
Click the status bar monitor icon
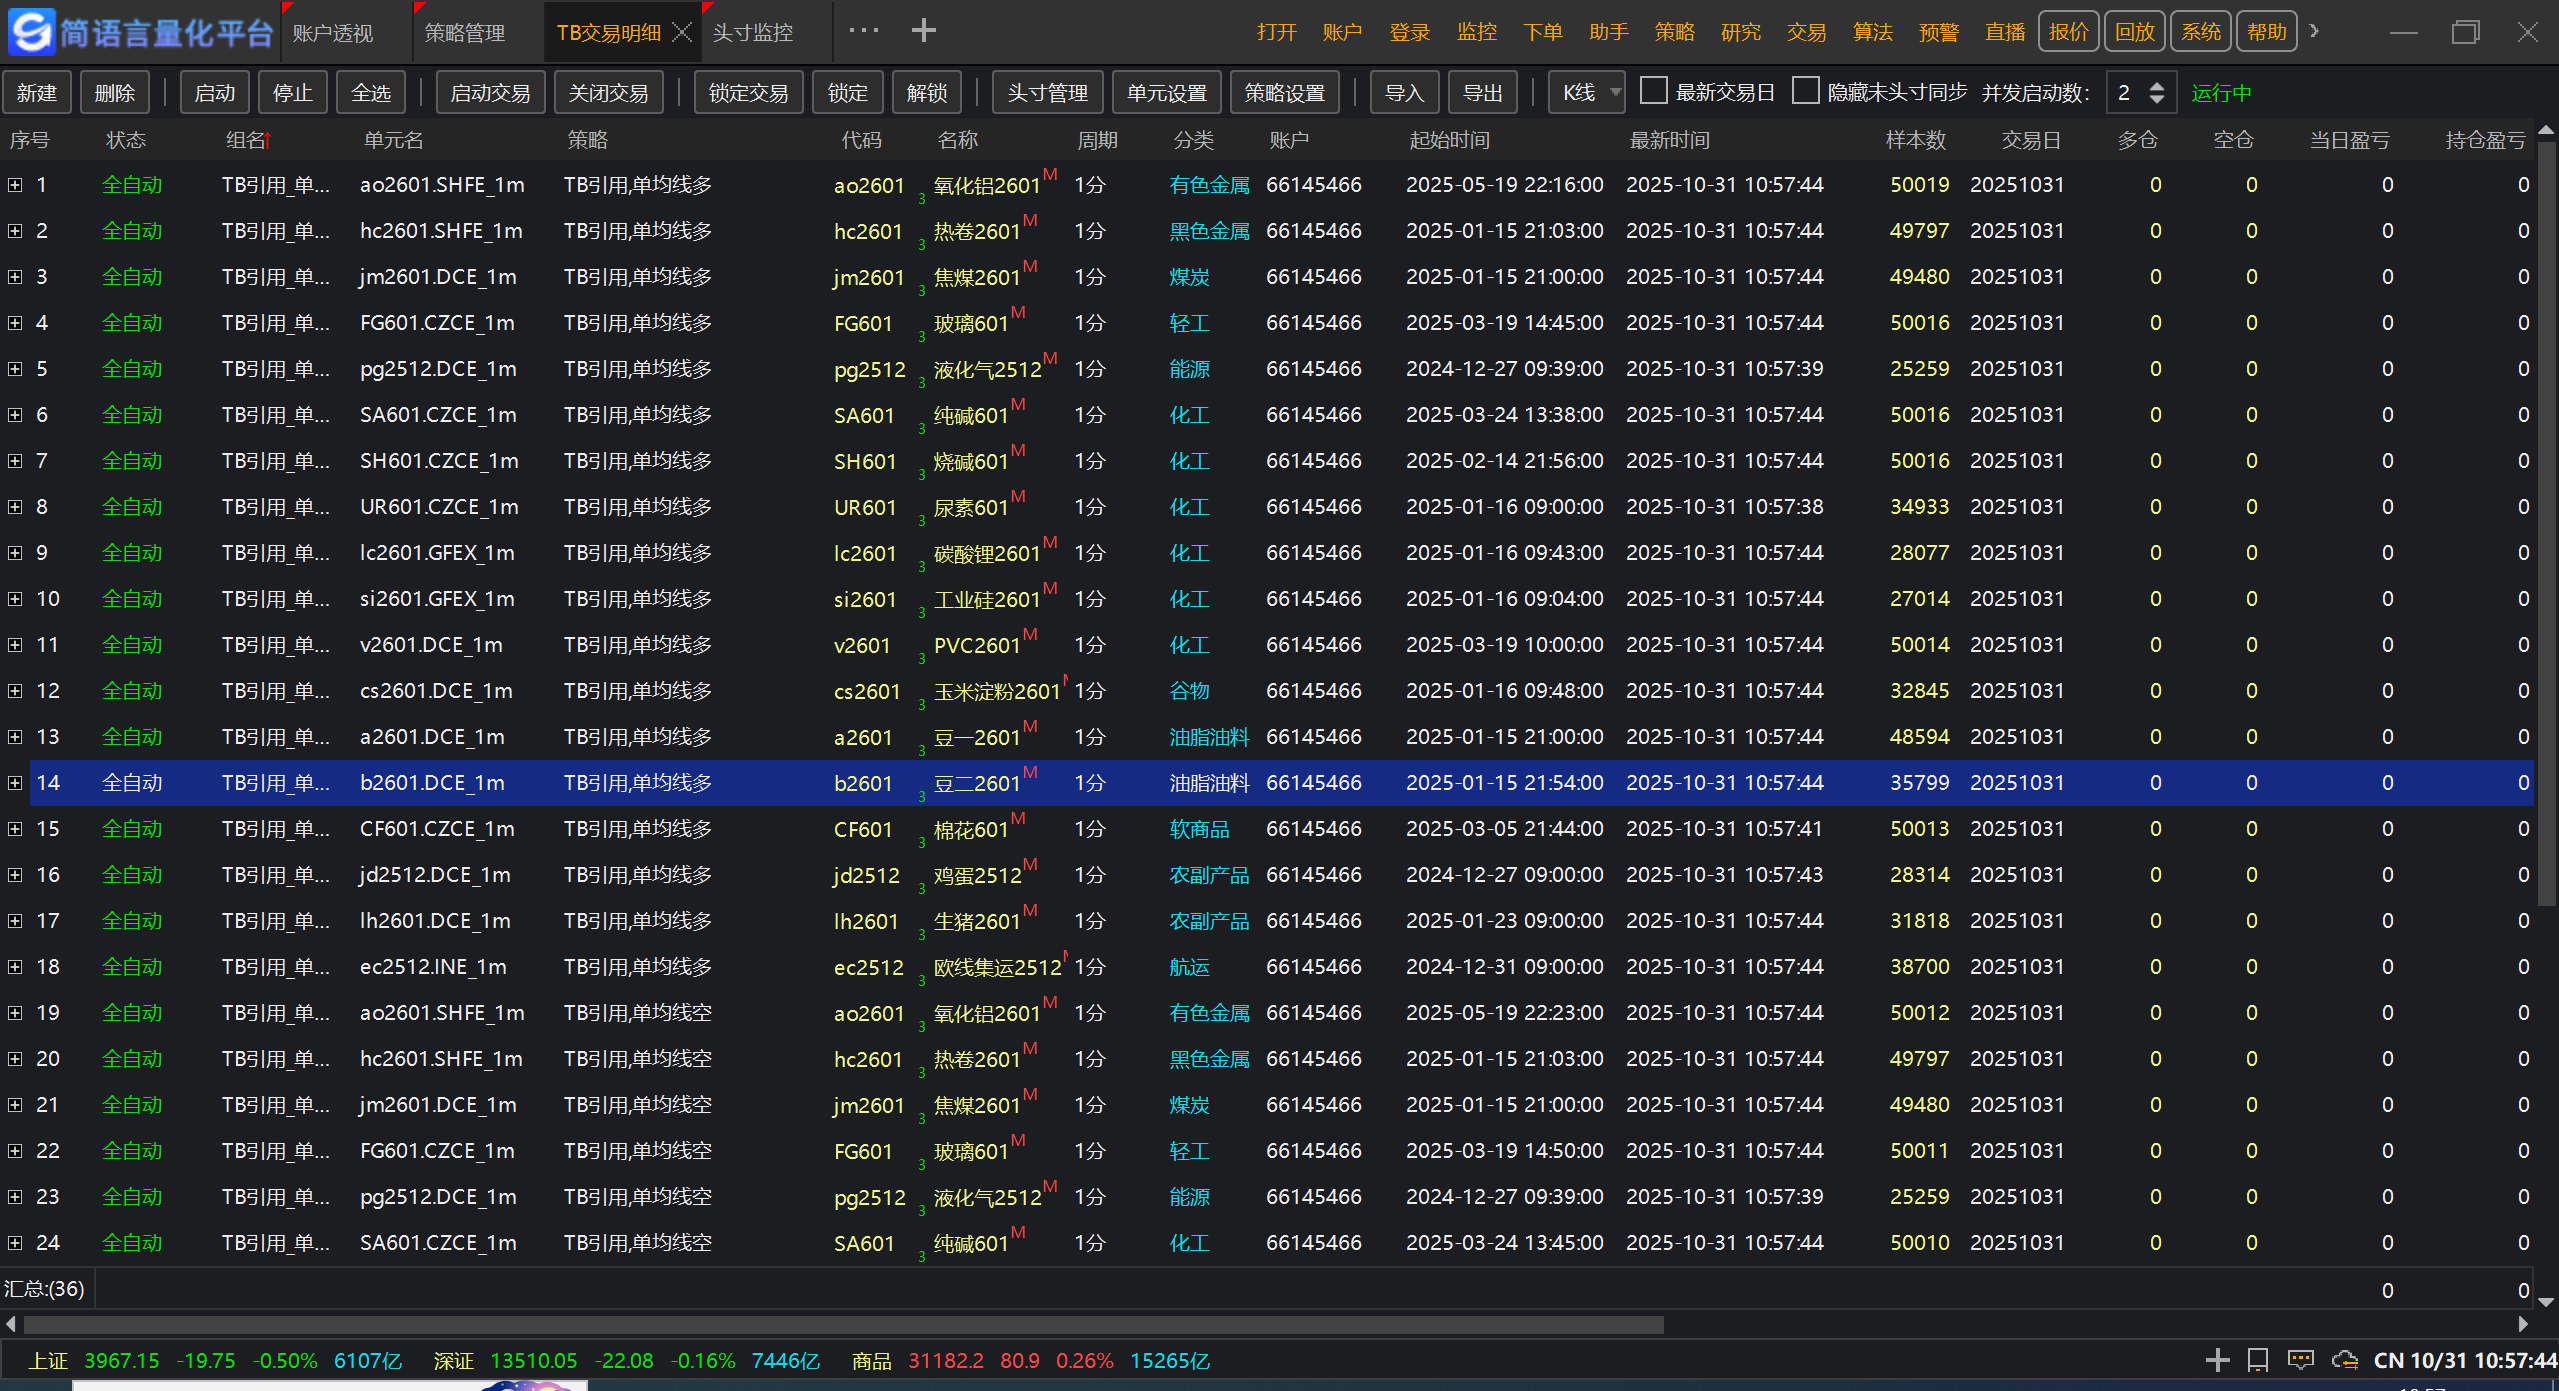(2257, 1360)
